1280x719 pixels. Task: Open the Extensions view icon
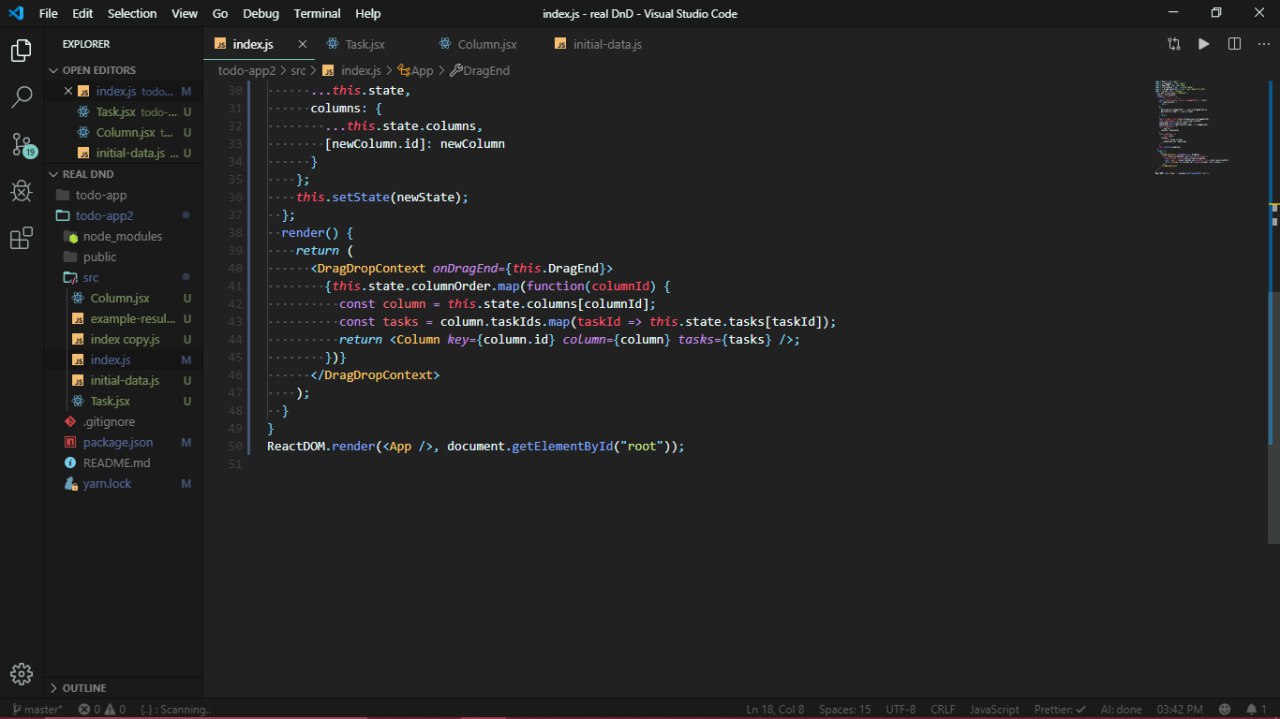[21, 238]
